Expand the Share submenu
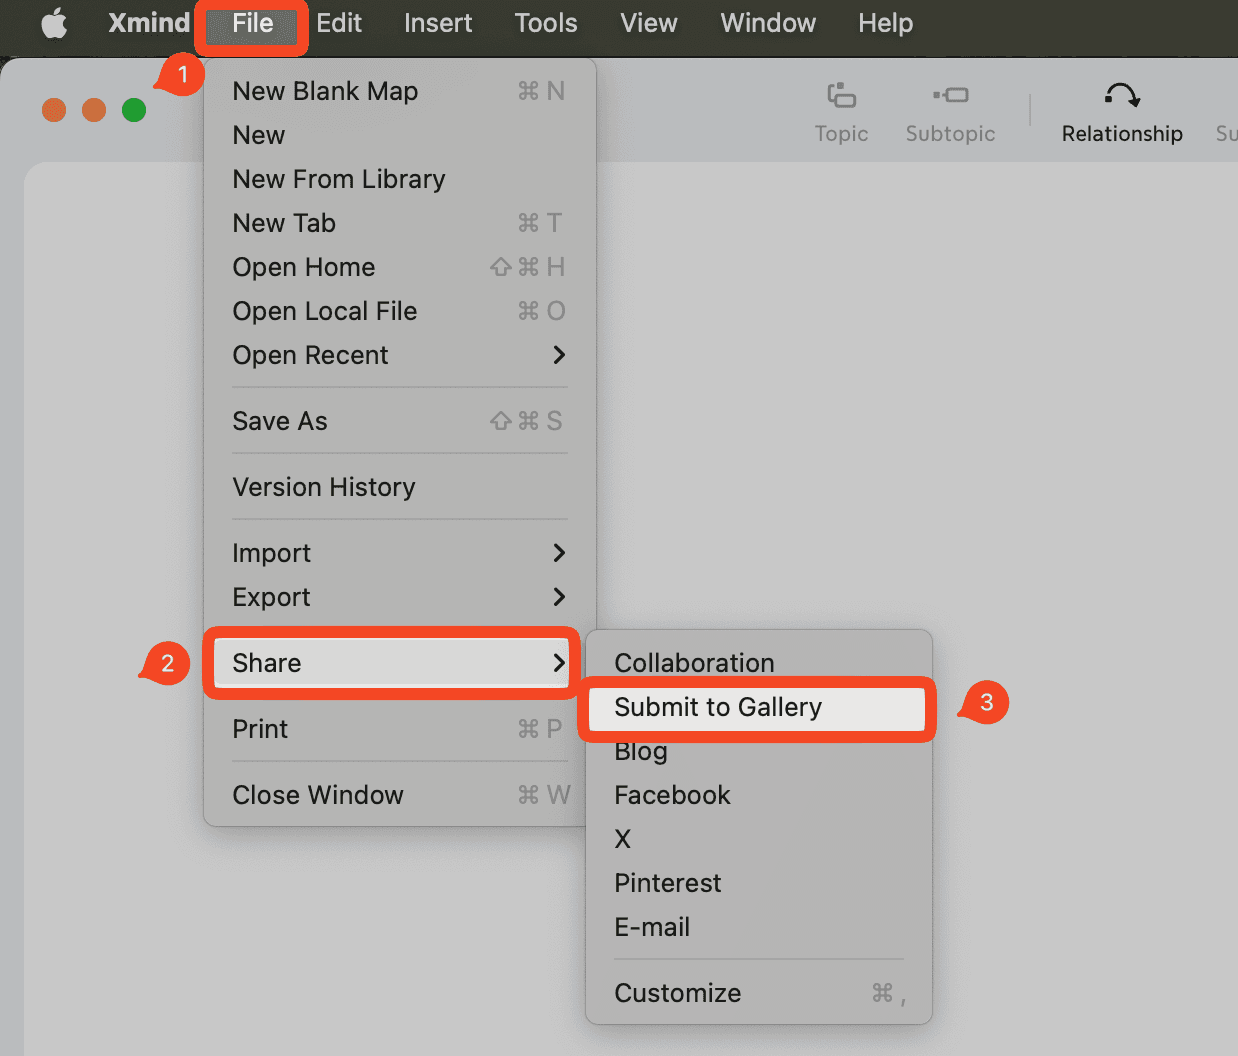The width and height of the screenshot is (1238, 1056). click(392, 663)
